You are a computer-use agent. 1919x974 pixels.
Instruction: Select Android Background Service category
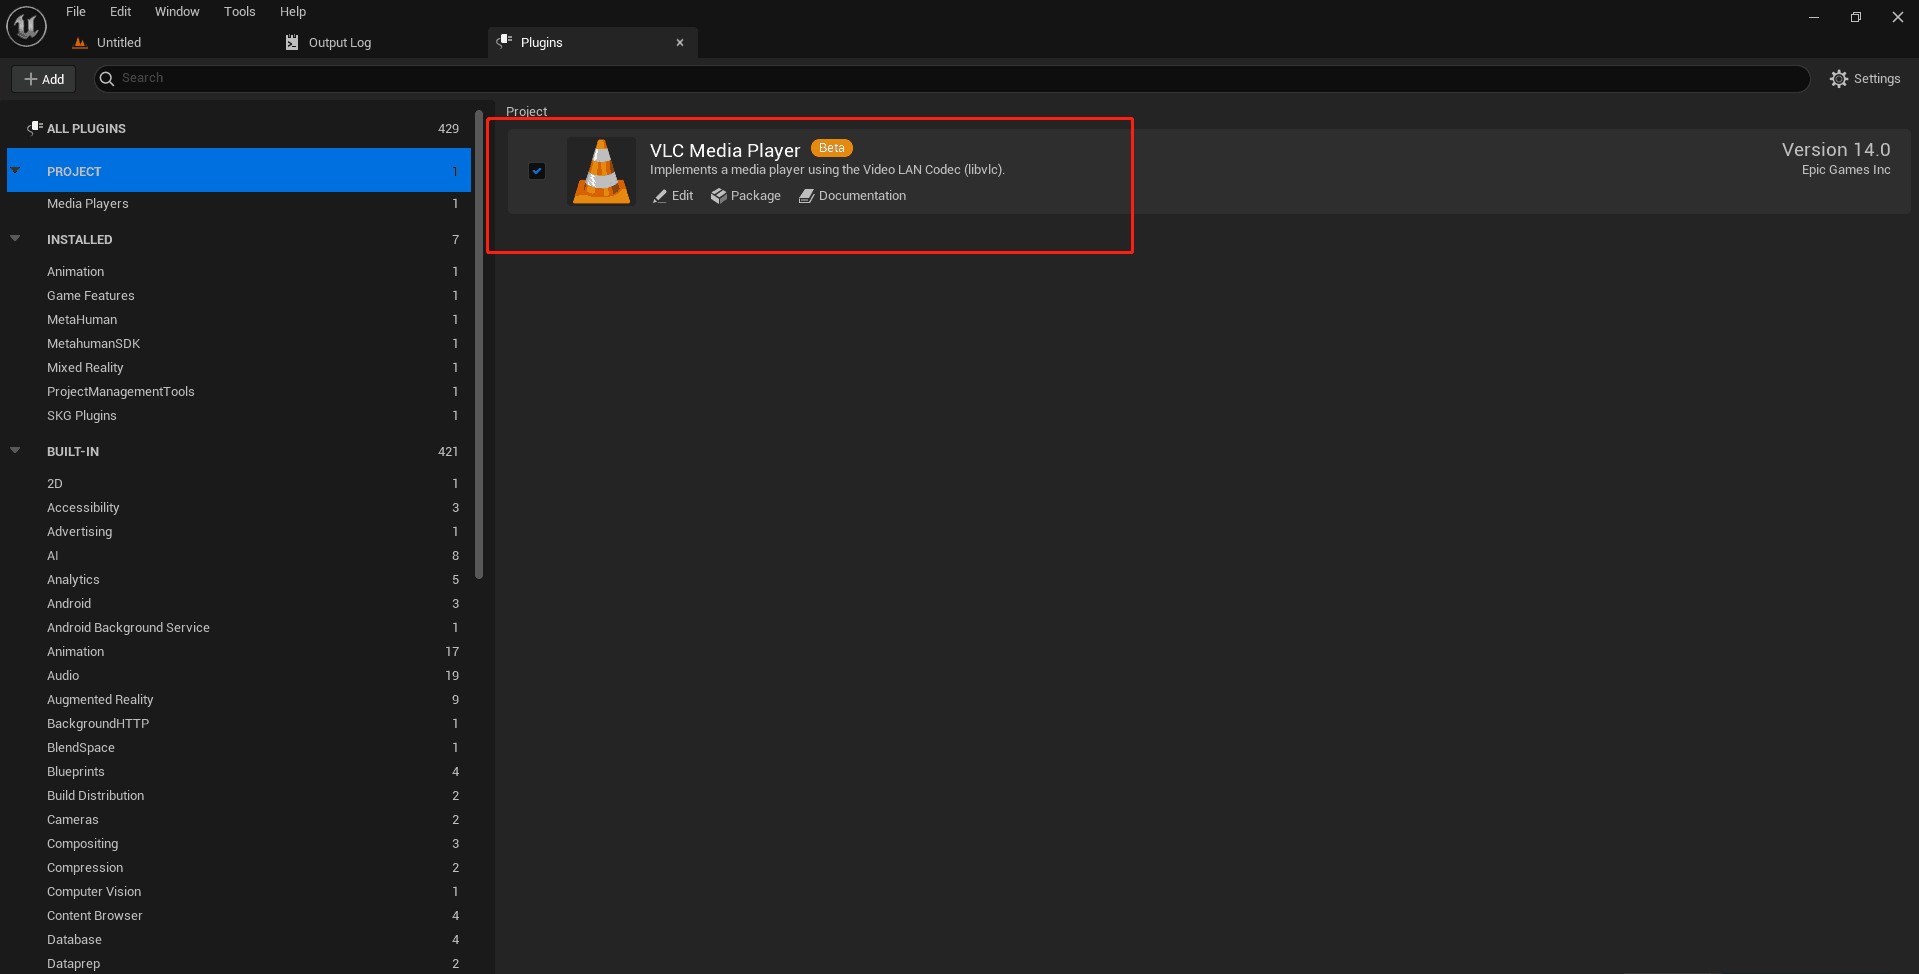tap(239, 627)
